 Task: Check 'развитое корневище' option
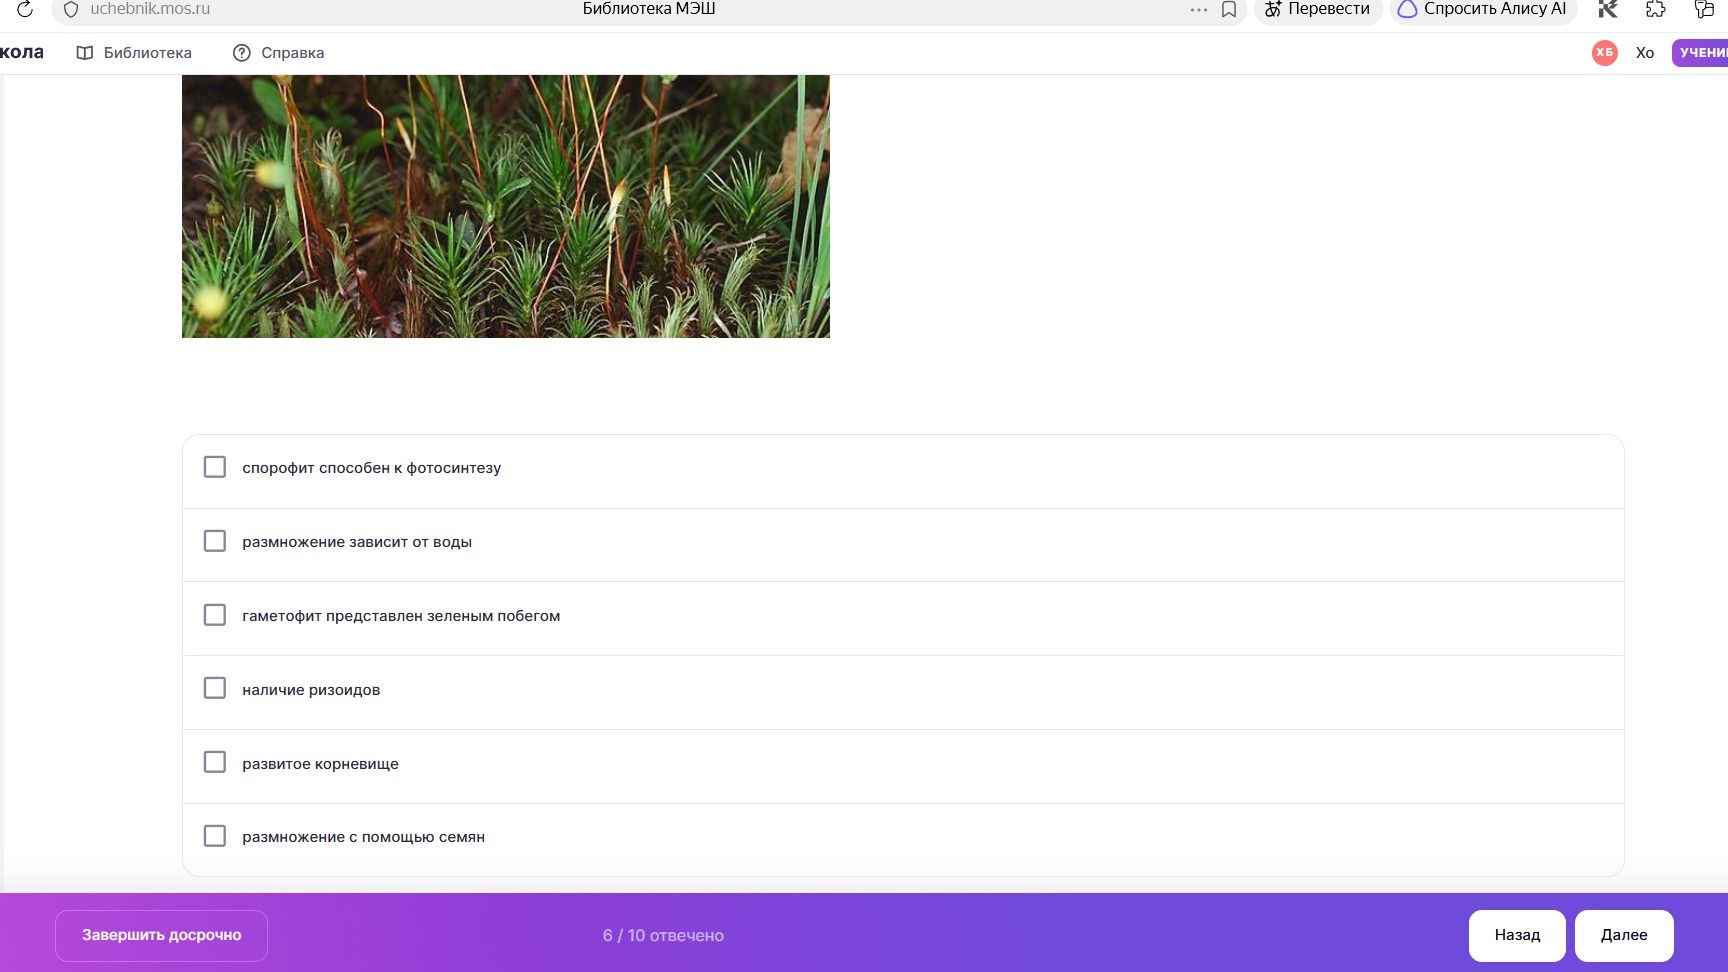(x=215, y=762)
